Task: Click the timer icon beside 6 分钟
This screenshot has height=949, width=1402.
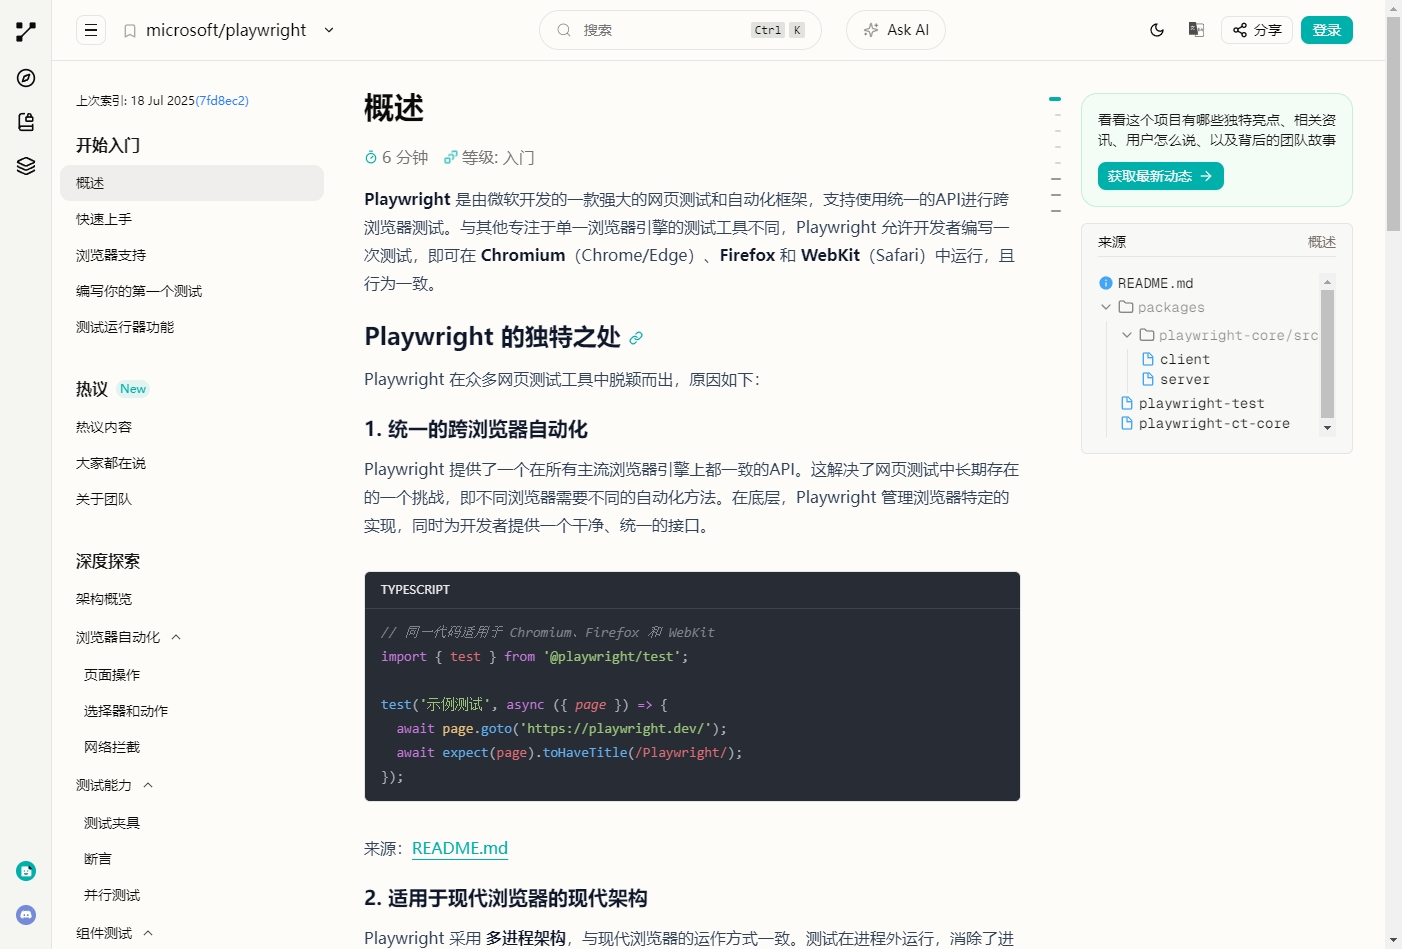Action: [x=371, y=157]
